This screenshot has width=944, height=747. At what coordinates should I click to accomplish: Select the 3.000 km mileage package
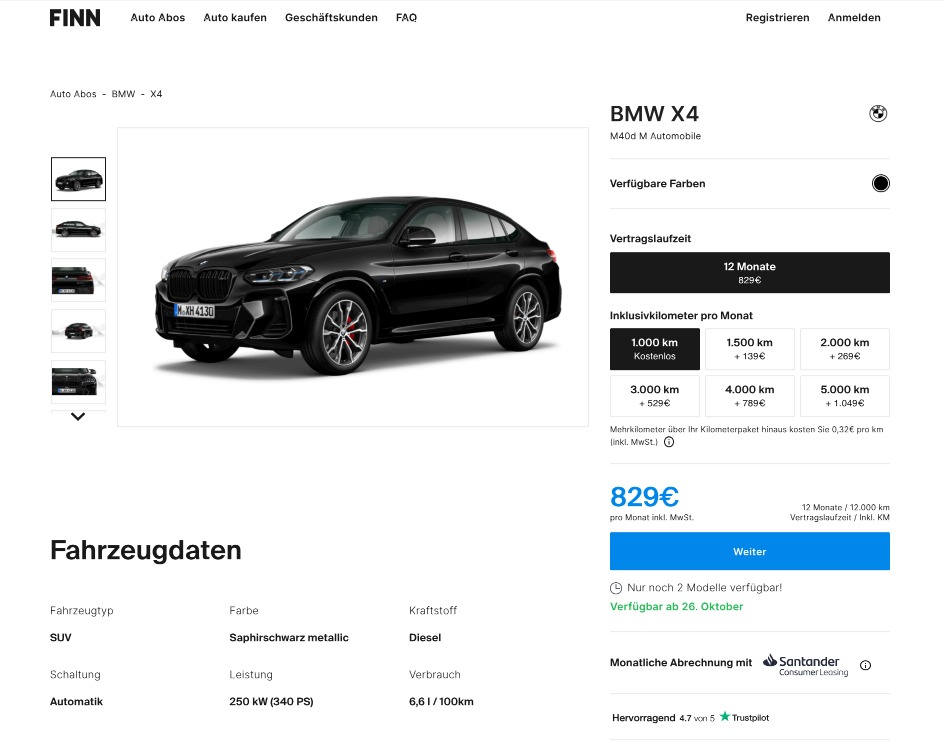click(654, 395)
